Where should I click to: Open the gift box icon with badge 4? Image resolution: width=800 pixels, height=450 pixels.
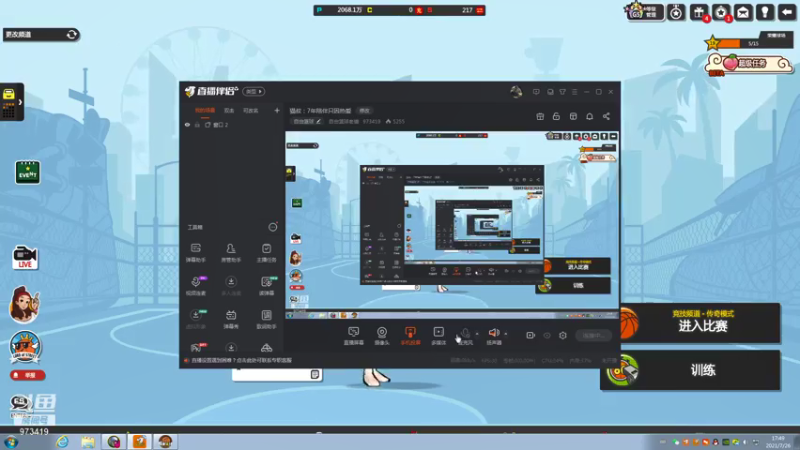coord(699,12)
